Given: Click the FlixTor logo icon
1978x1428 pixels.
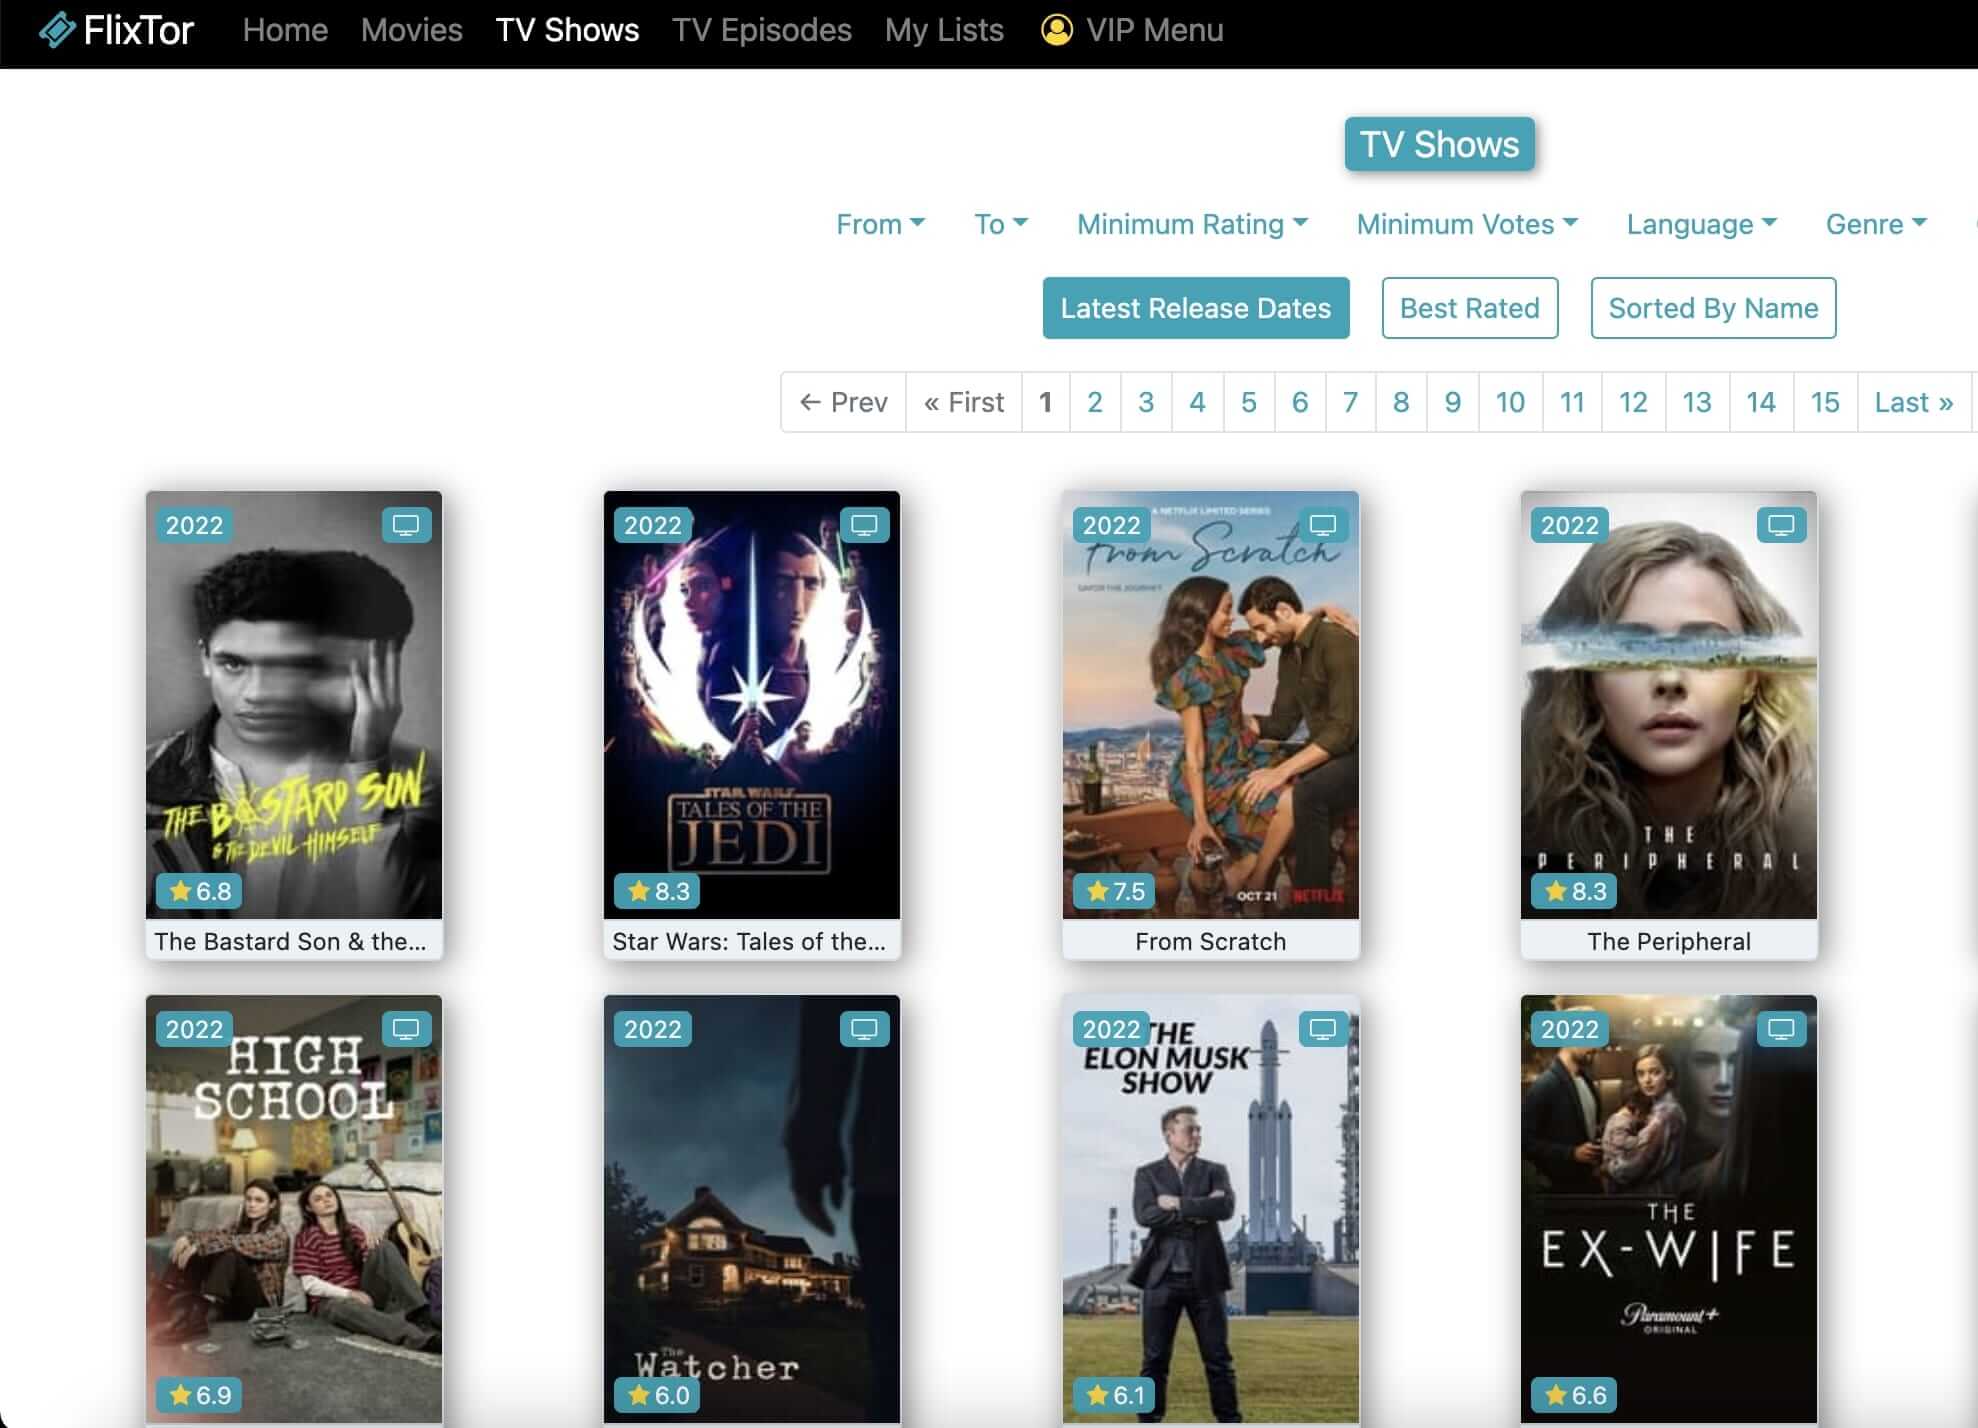Looking at the screenshot, I should click(x=60, y=29).
